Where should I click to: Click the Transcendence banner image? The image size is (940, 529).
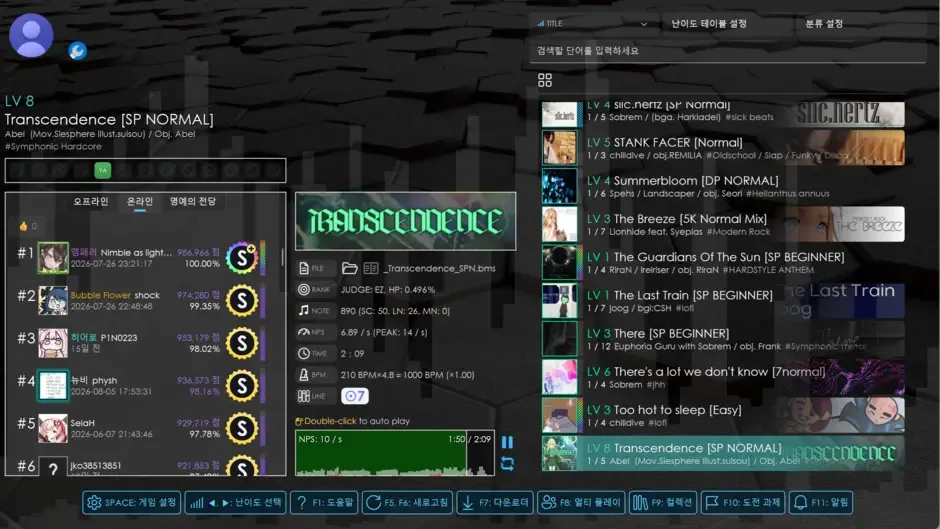click(405, 221)
